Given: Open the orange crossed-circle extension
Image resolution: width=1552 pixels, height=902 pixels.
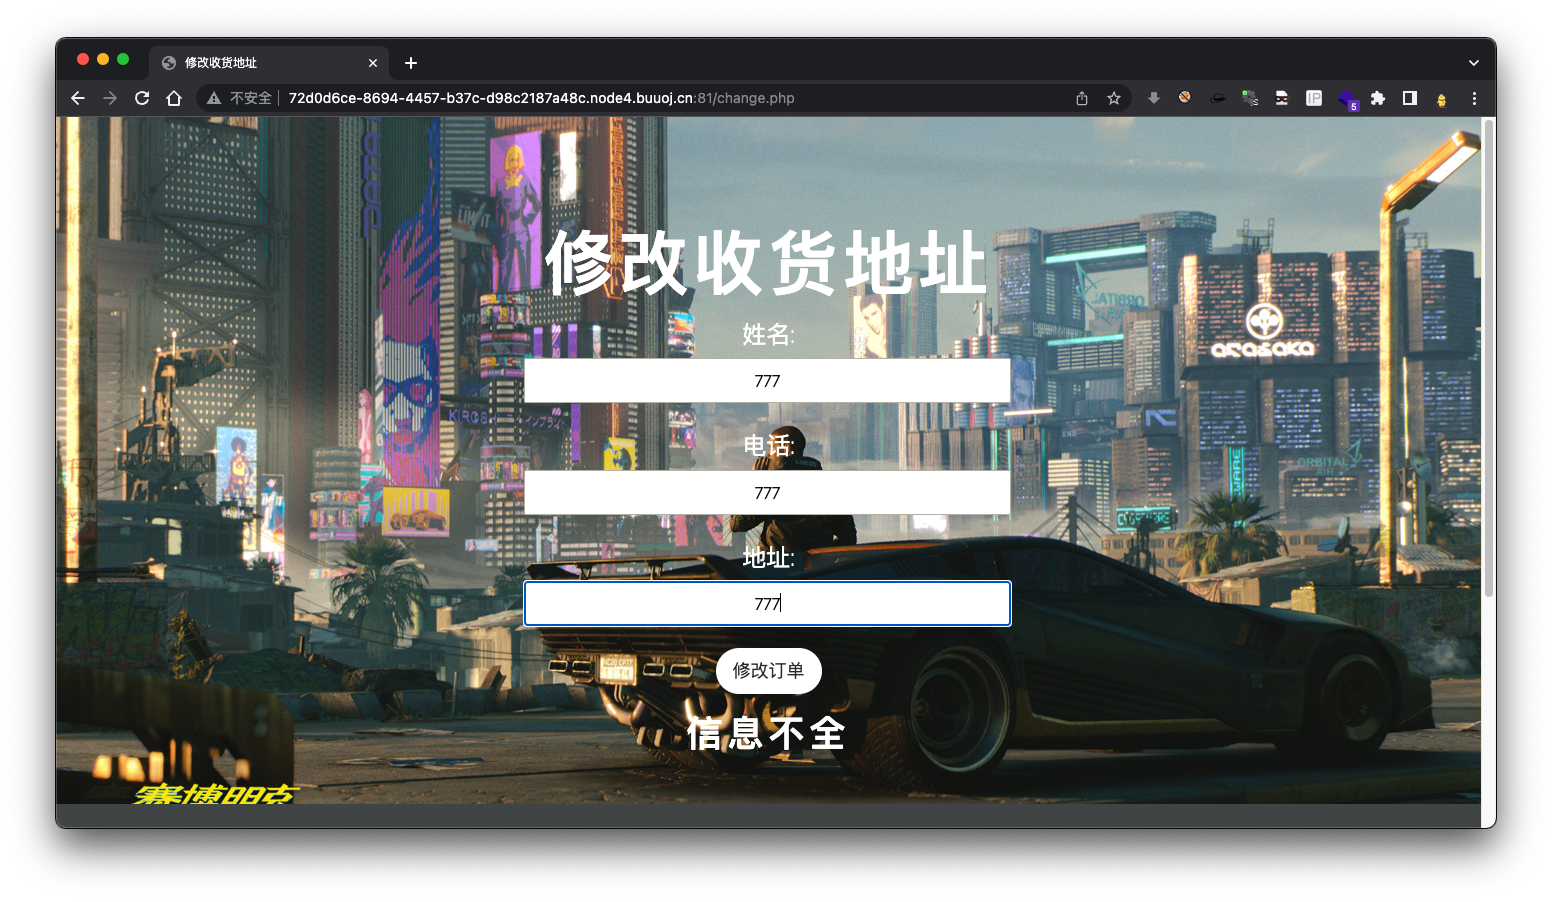Looking at the screenshot, I should click(x=1185, y=98).
